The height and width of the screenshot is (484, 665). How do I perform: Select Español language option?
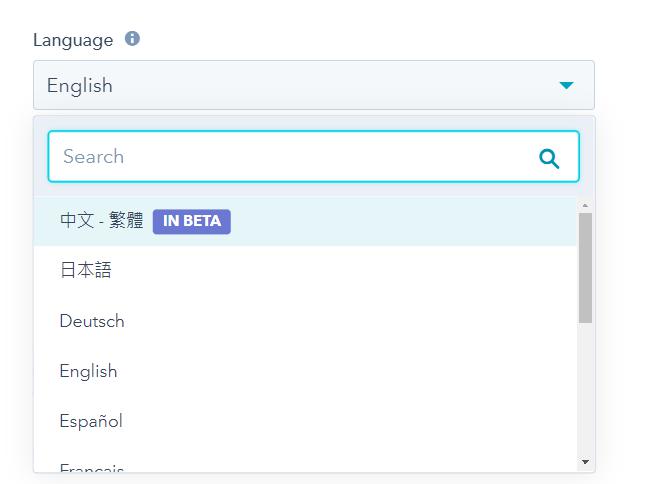click(305, 421)
